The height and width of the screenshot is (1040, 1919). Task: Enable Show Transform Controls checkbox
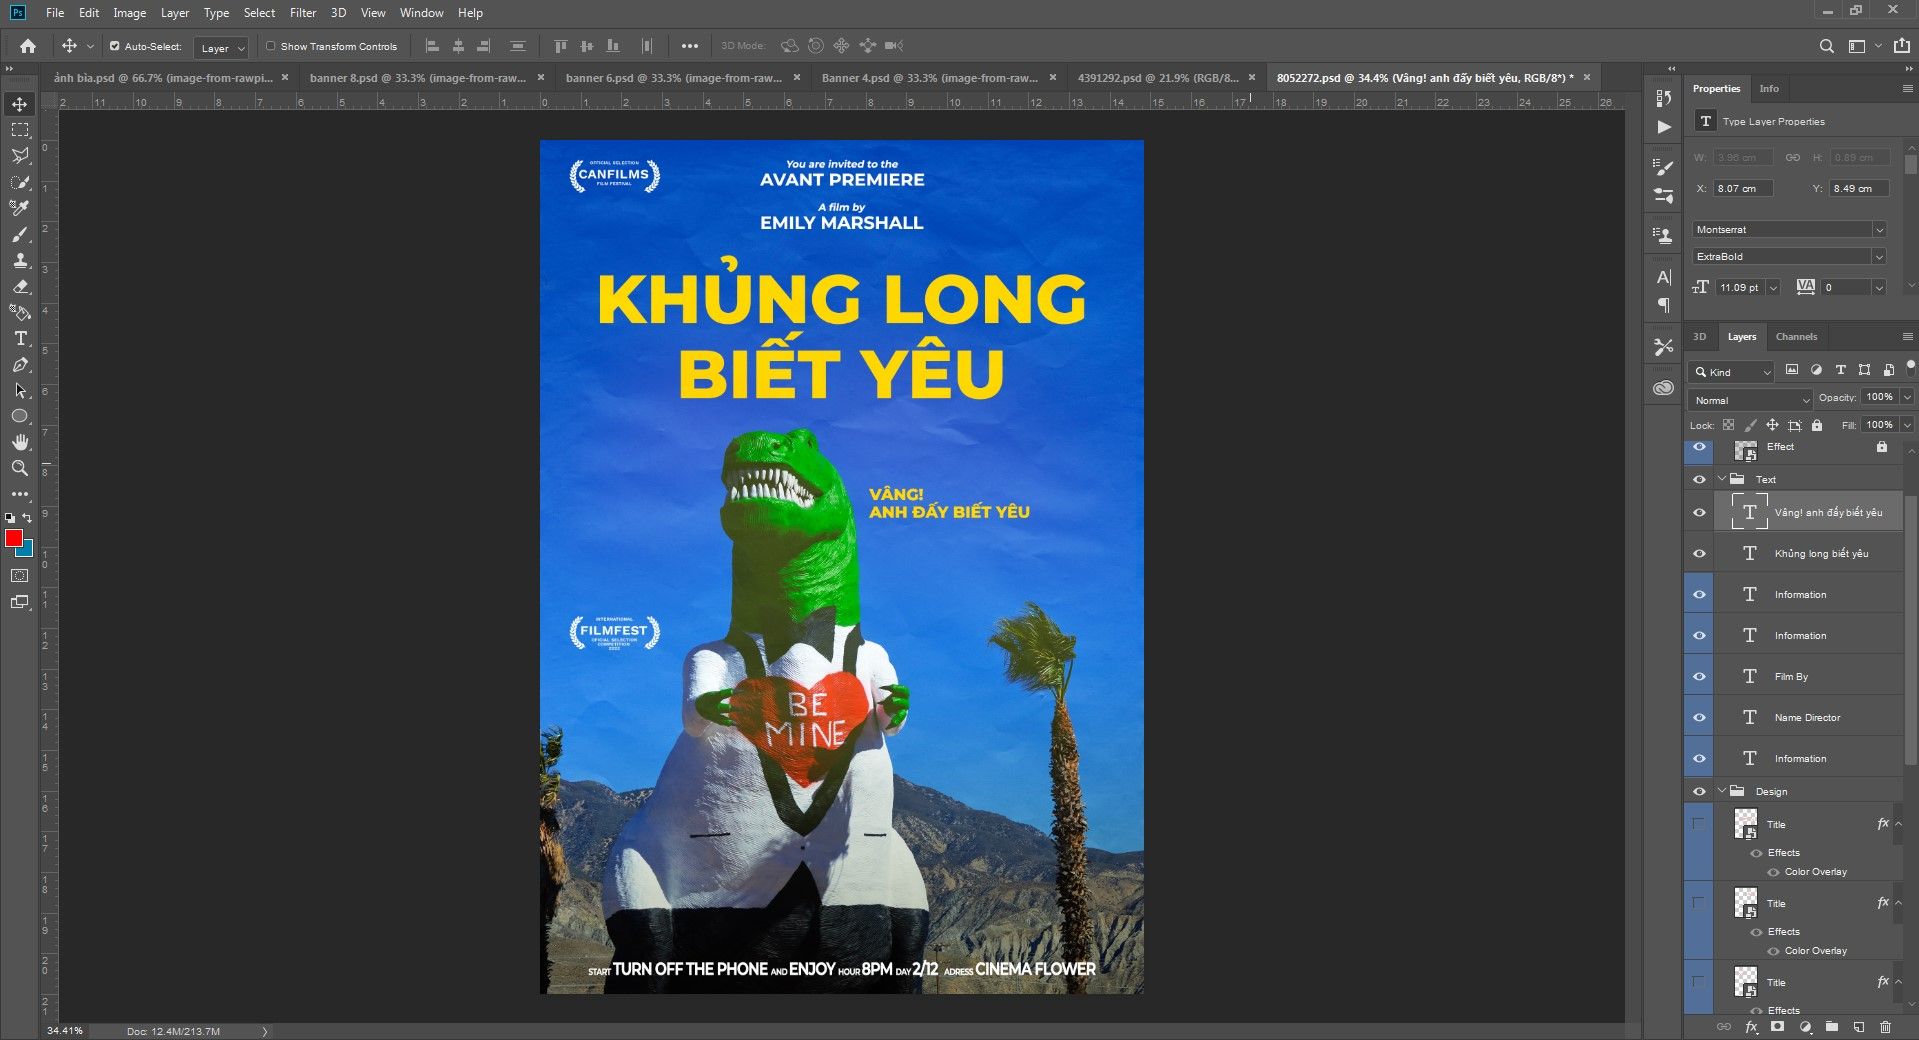tap(270, 46)
